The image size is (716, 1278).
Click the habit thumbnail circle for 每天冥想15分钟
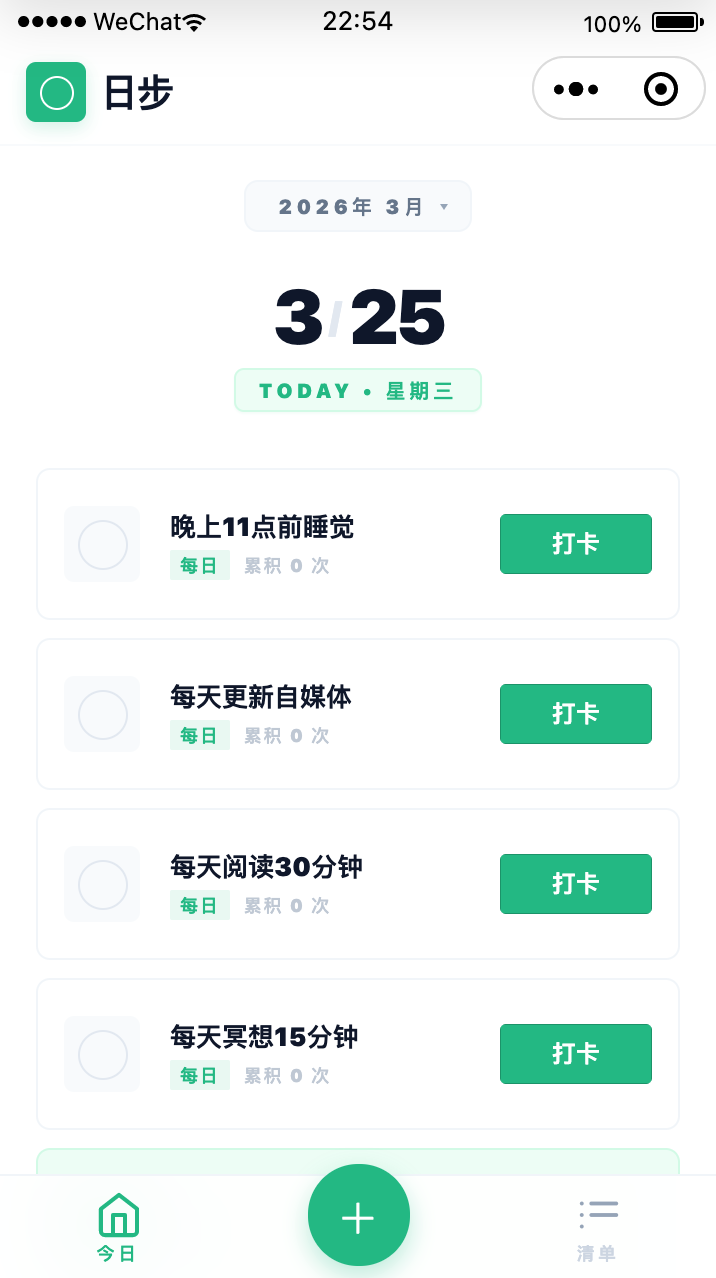click(x=101, y=1054)
